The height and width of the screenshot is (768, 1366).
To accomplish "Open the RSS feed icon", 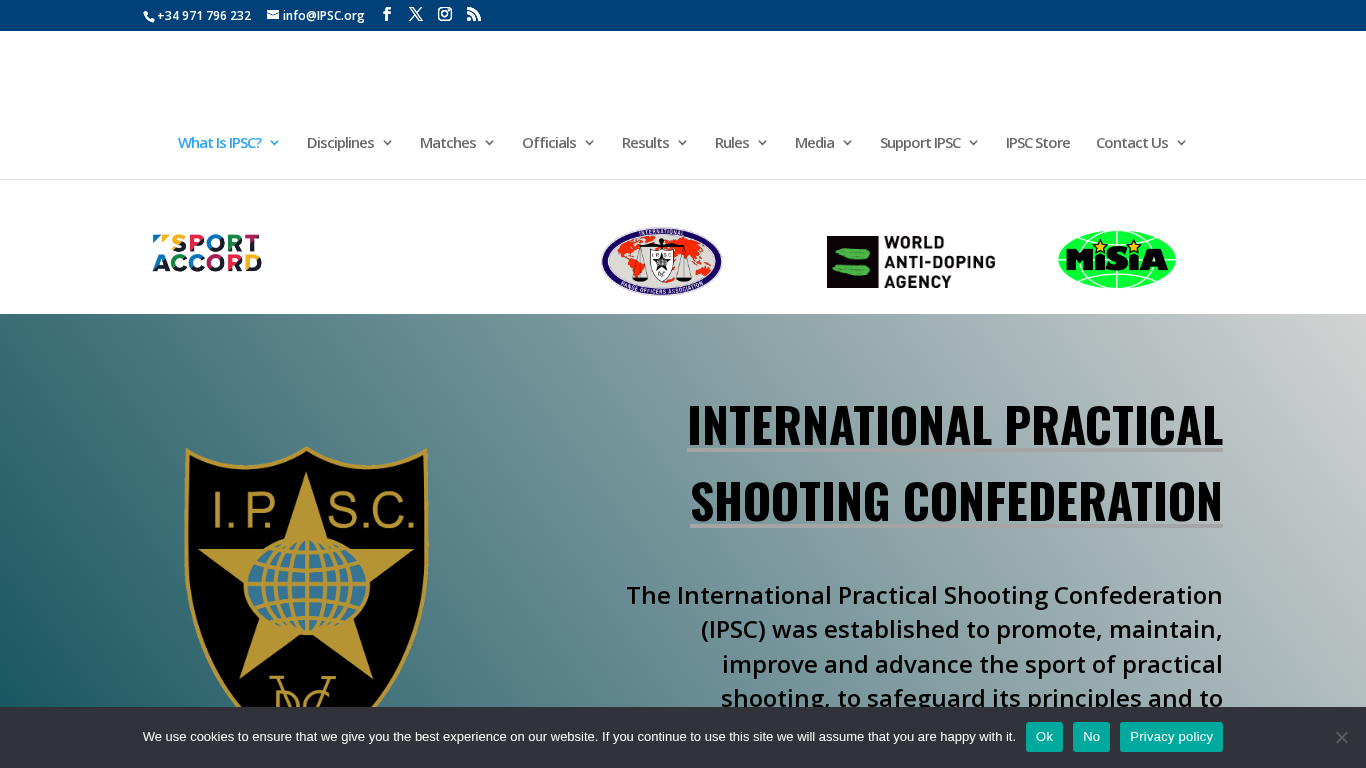I will pos(474,15).
